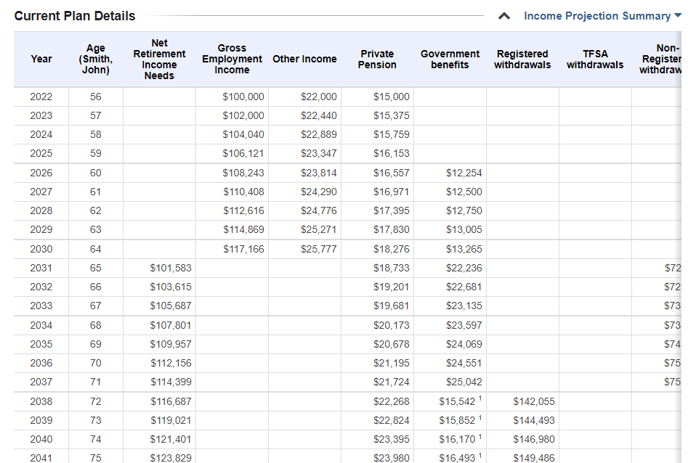Click the Current Plan Details heading
This screenshot has height=463, width=688.
(x=75, y=16)
